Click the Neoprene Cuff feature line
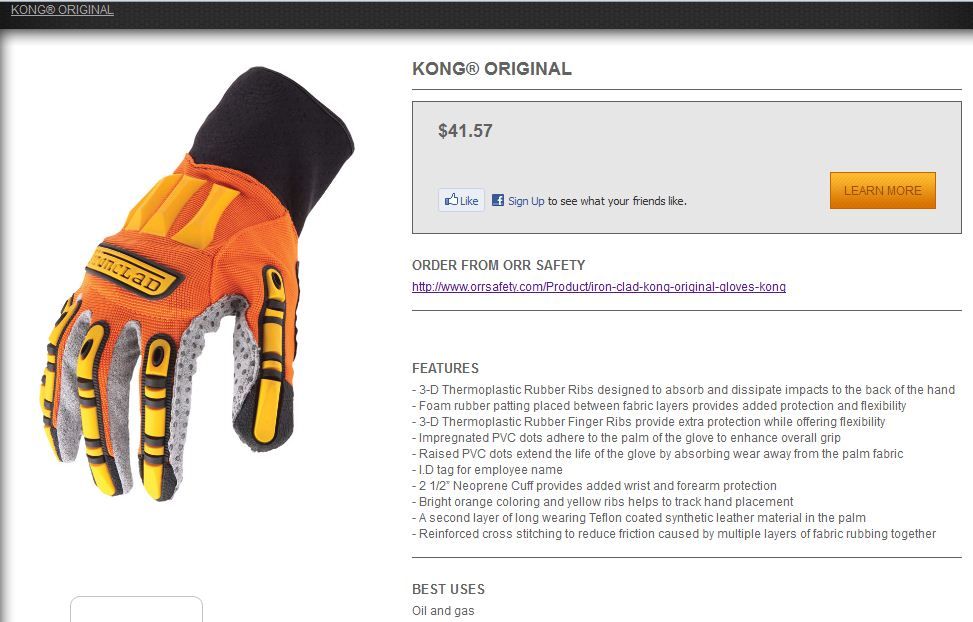Viewport: 973px width, 622px height. tap(594, 485)
